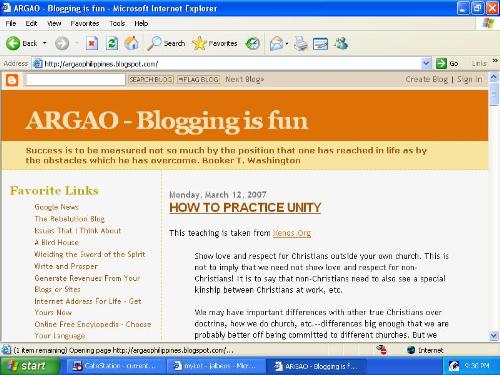Open the Write and Prosper link
500x375 pixels.
[66, 266]
